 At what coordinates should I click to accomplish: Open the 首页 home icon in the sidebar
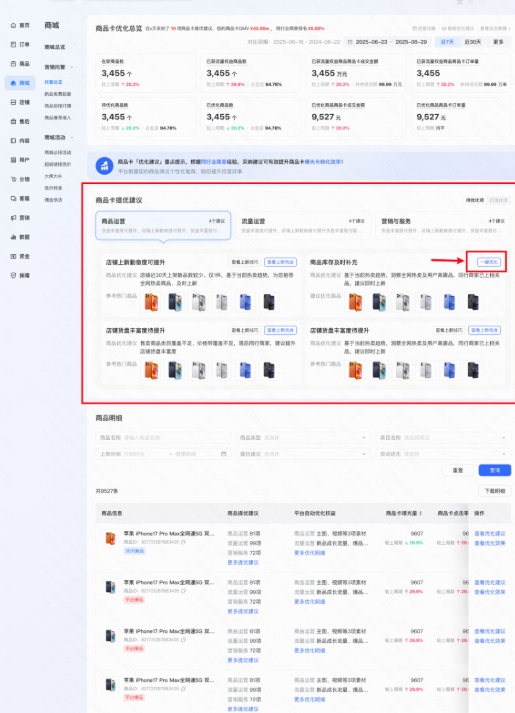(x=14, y=25)
